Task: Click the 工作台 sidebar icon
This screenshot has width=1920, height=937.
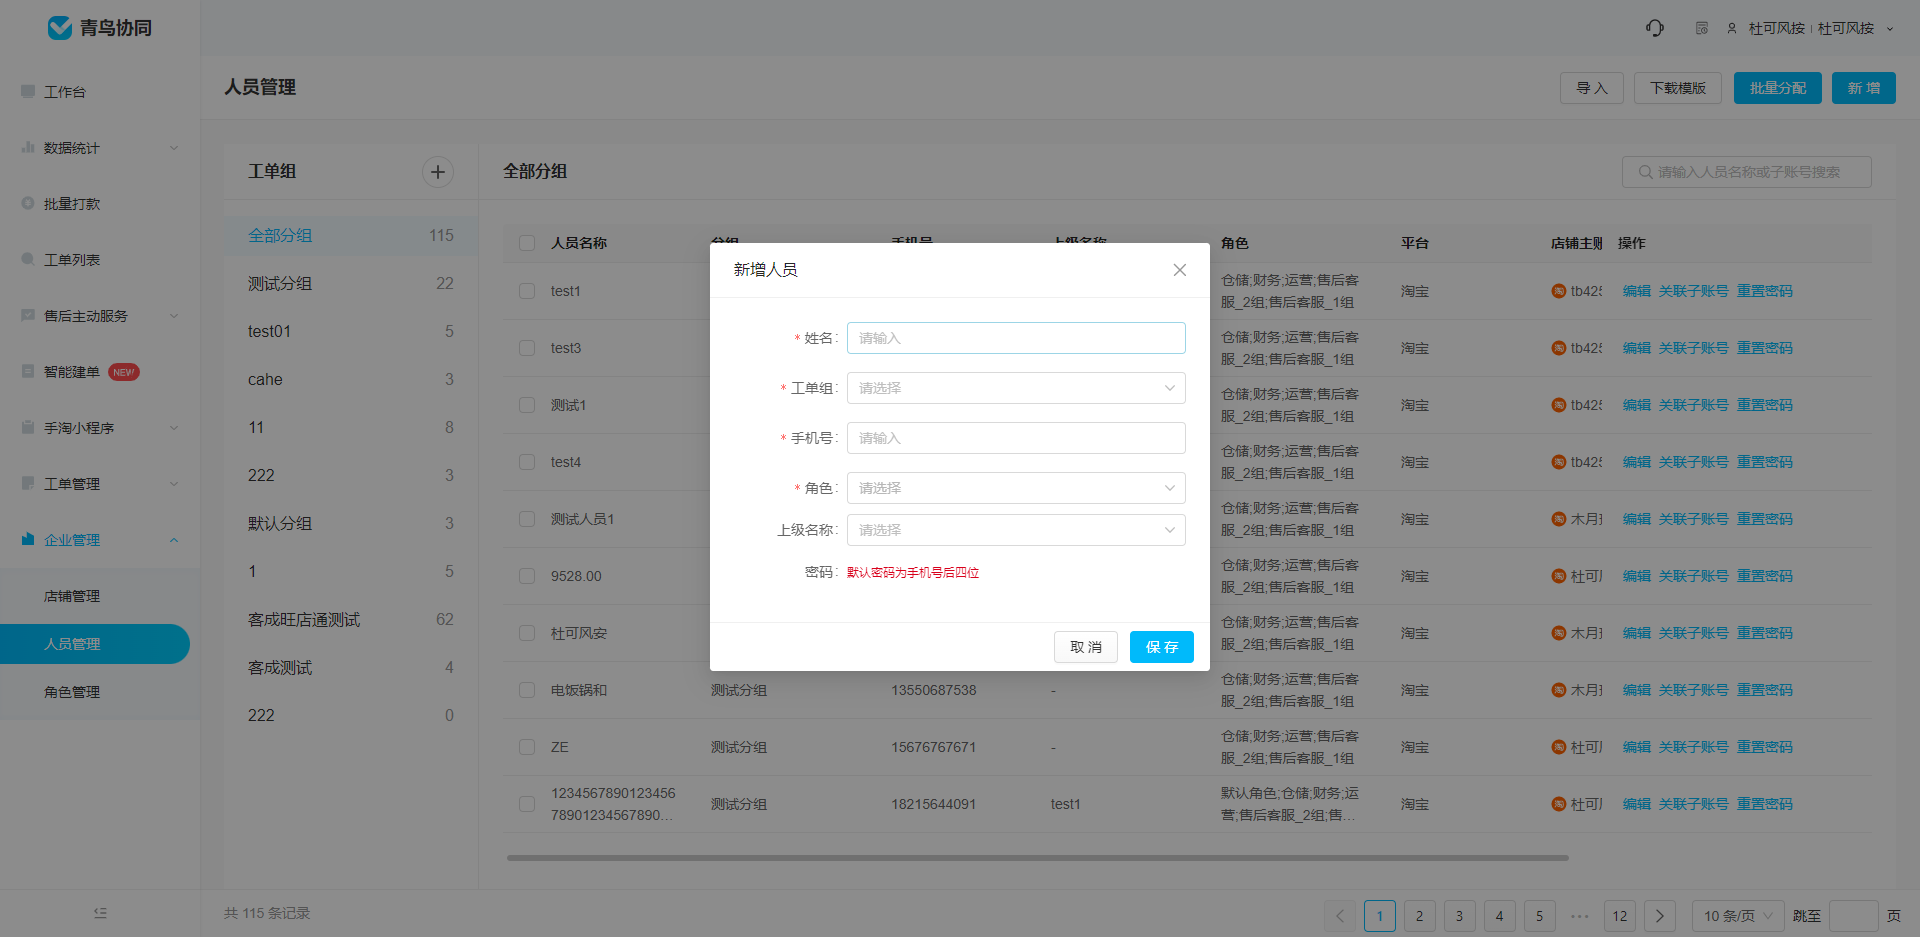Action: click(28, 91)
